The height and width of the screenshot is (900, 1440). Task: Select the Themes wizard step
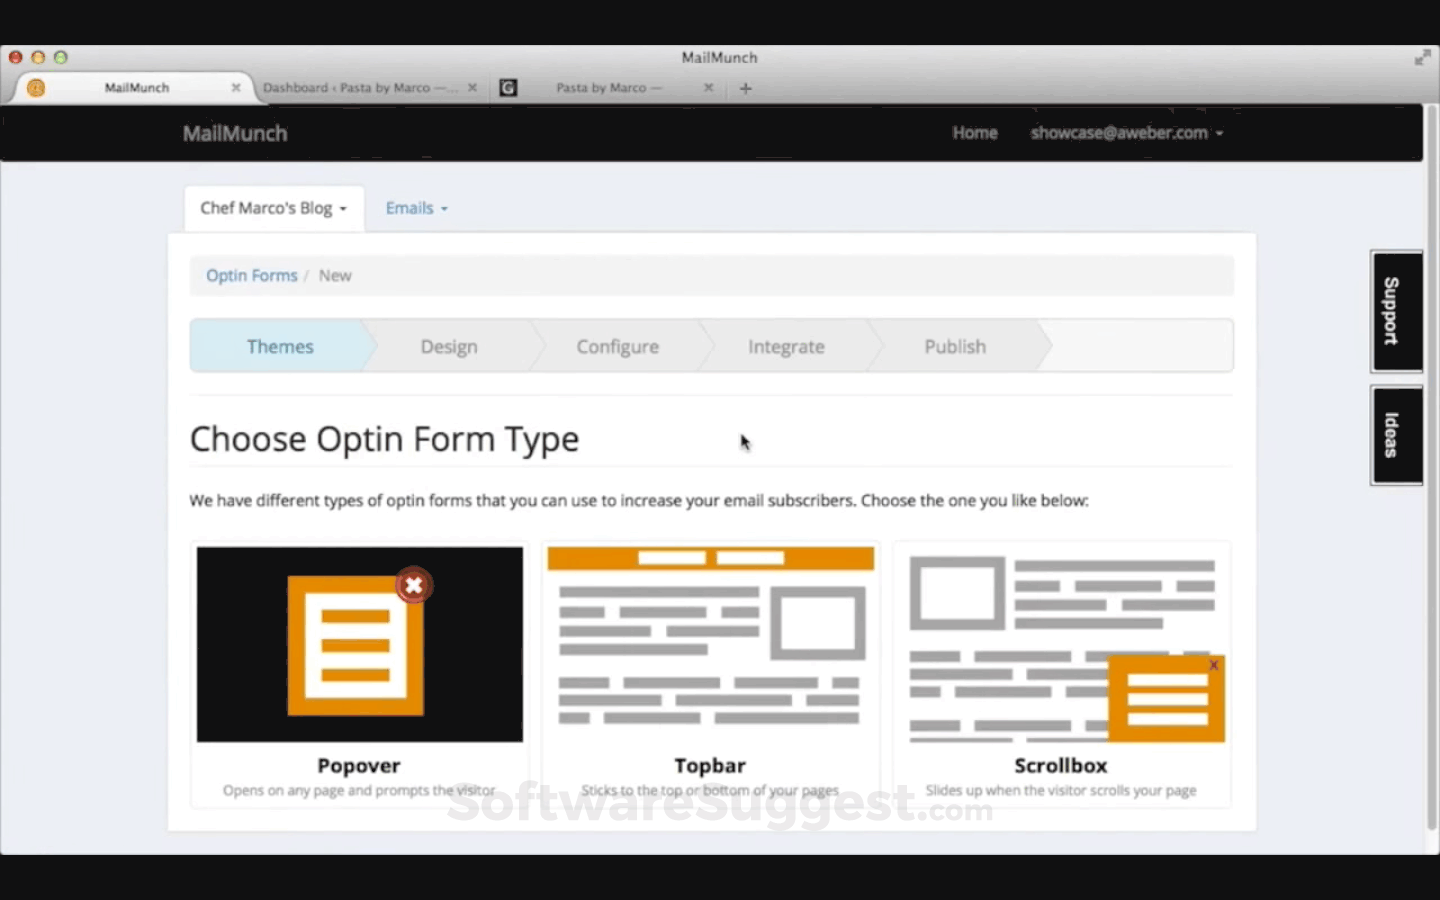tap(280, 346)
